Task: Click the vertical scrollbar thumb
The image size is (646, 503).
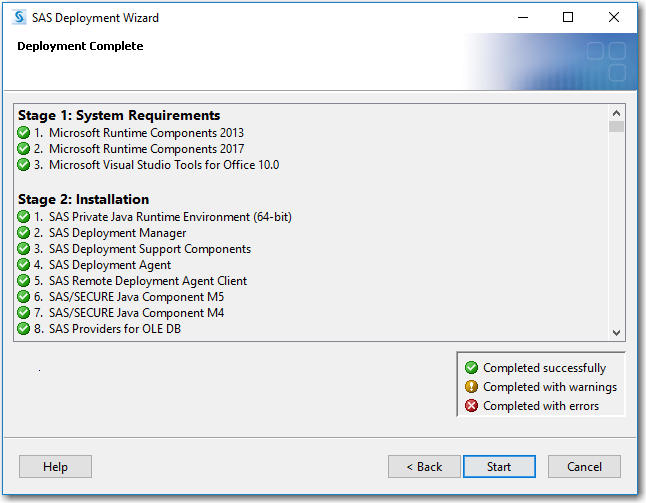Action: point(616,127)
